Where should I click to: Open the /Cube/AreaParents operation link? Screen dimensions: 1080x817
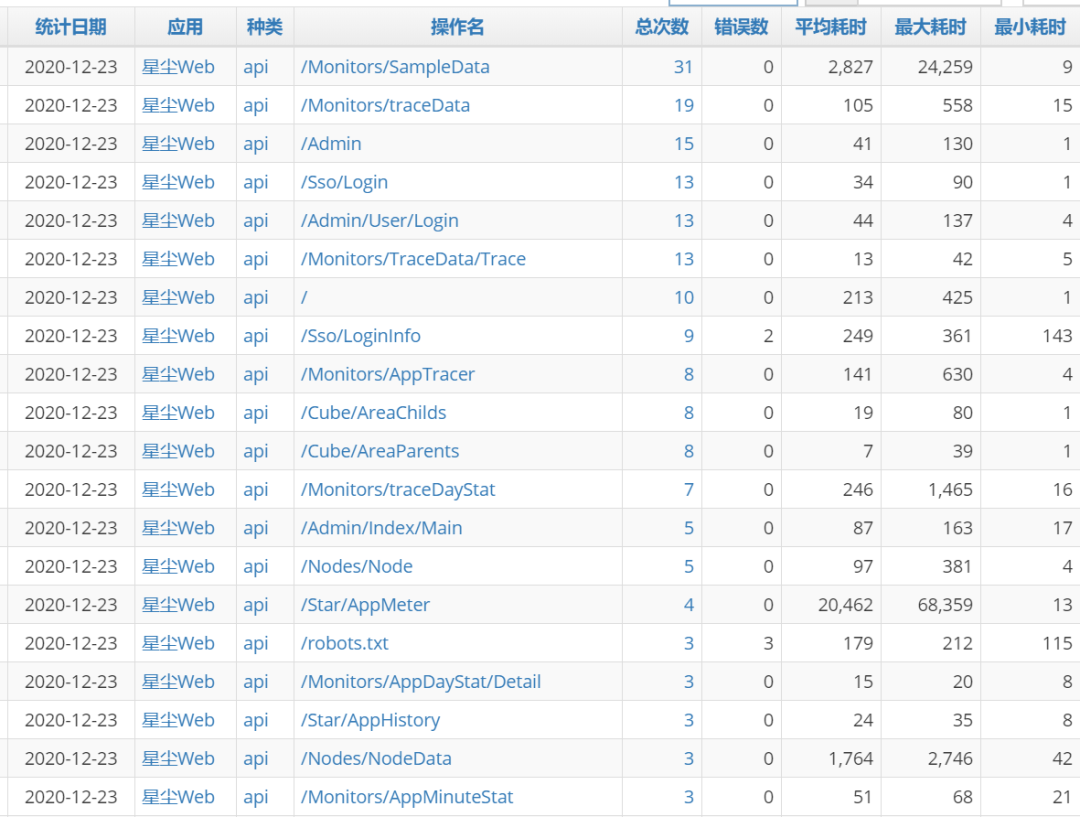380,451
